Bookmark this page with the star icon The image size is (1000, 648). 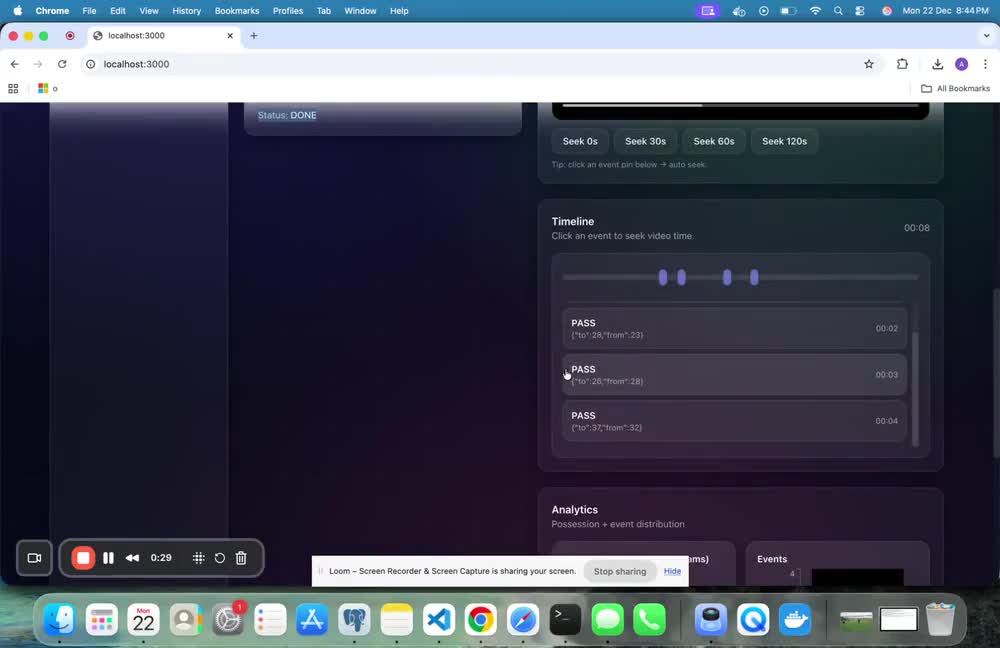point(869,64)
